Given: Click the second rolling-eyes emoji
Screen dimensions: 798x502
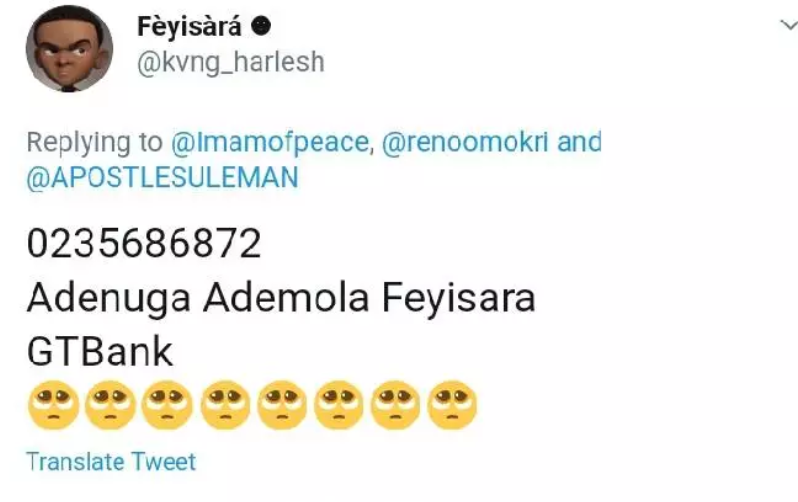Looking at the screenshot, I should [x=110, y=405].
